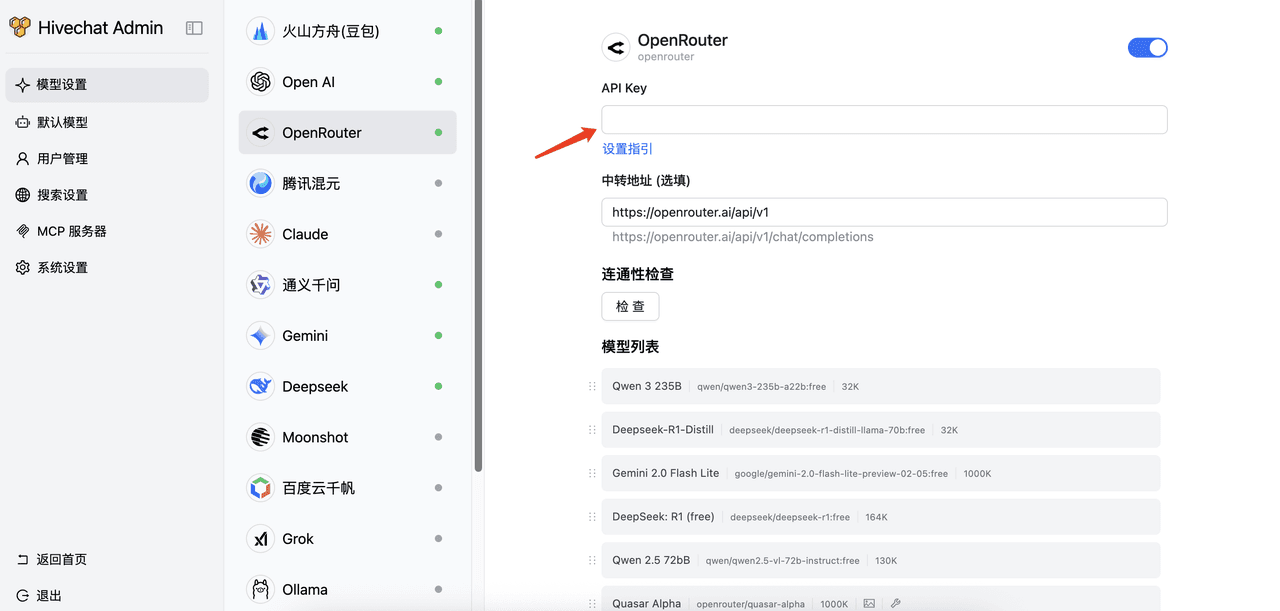Click the Quasar Alpha model name

(647, 604)
